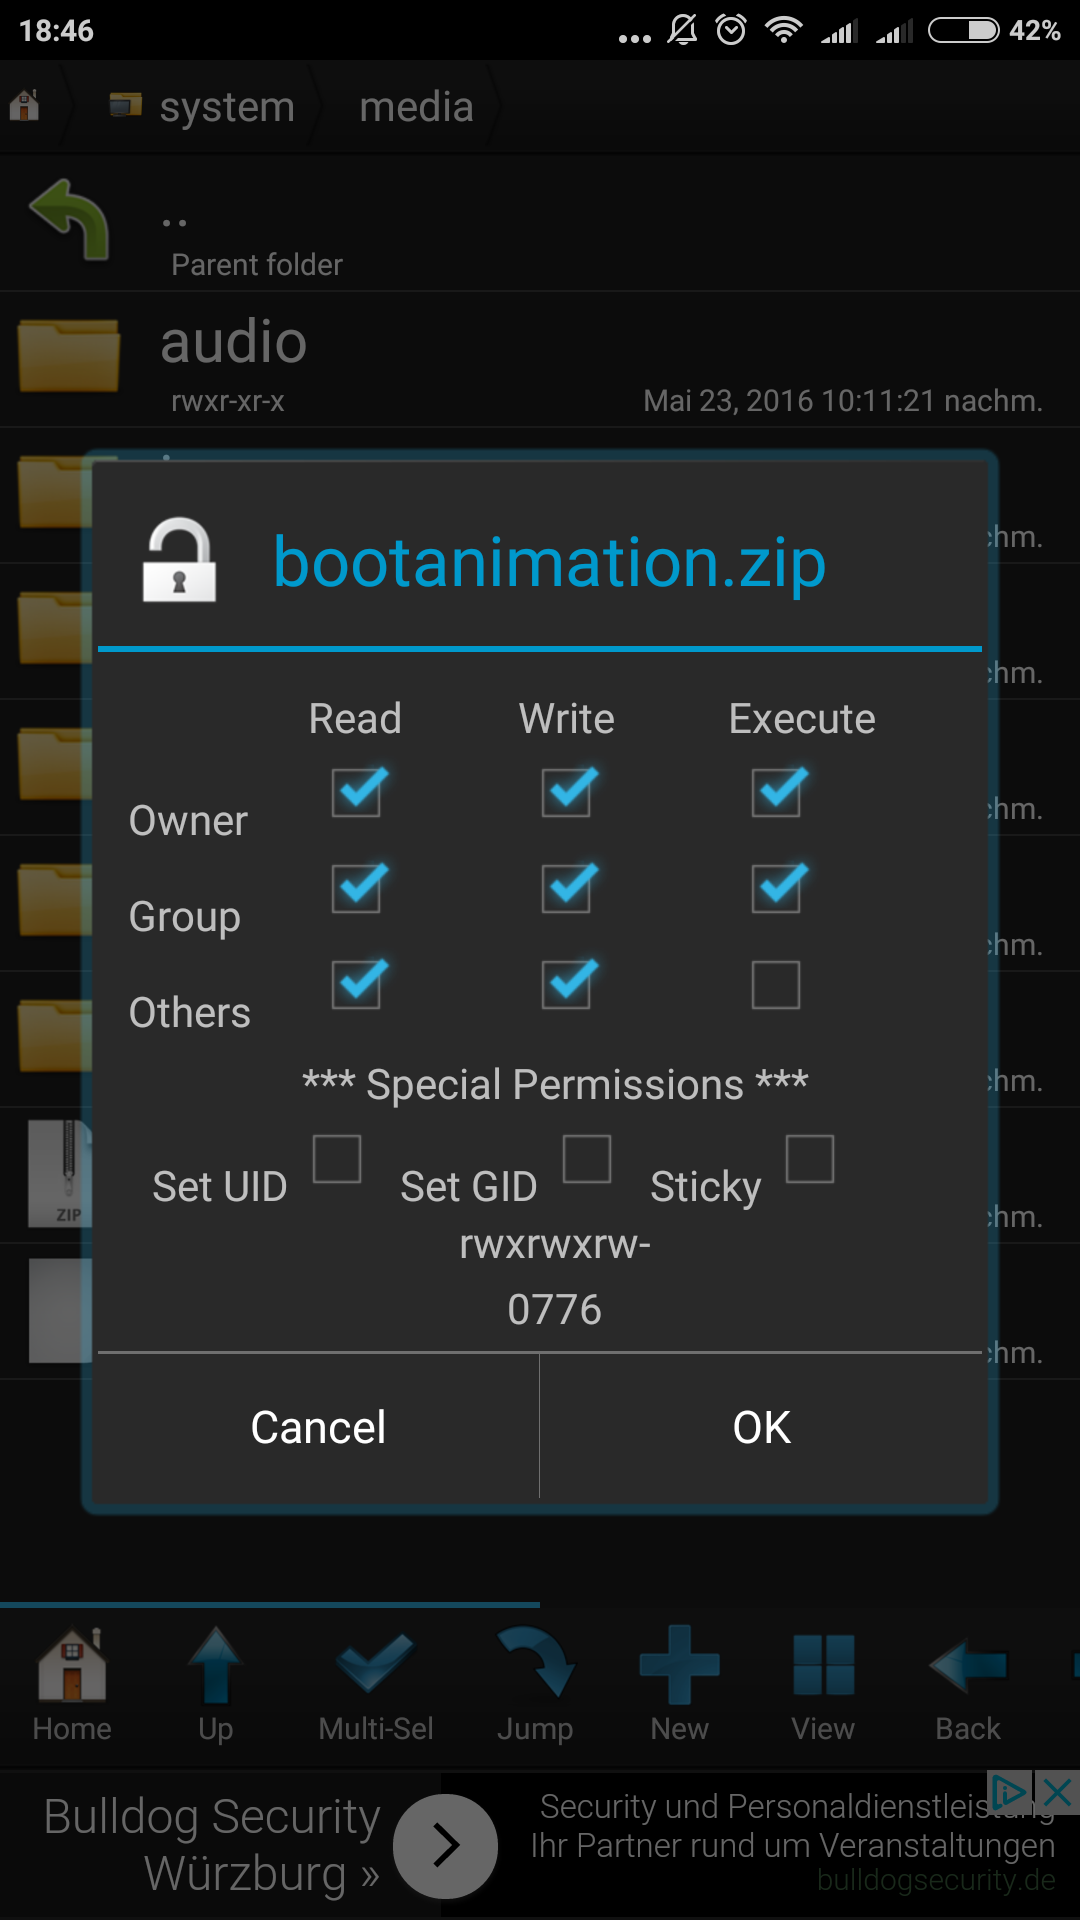Tap the green parent folder arrow

tap(70, 220)
